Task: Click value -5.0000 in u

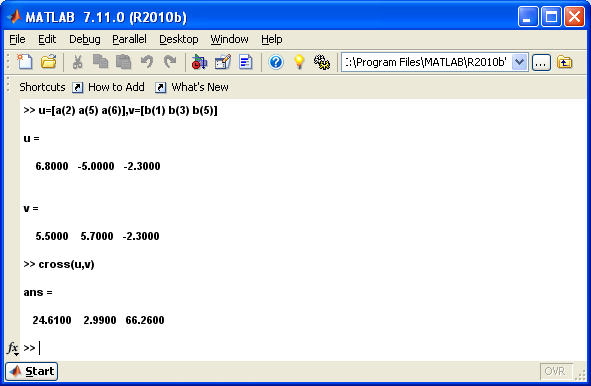Action: [x=96, y=166]
